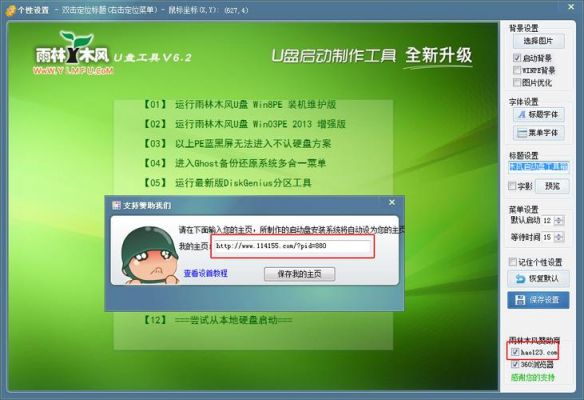The width and height of the screenshot is (584, 400).
Task: Click the 保存我的主页 button
Action: 299,274
